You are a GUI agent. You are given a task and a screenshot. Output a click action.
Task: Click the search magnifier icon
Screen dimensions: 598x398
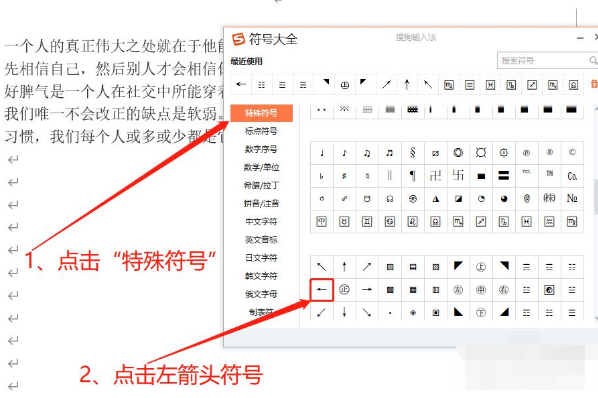593,60
